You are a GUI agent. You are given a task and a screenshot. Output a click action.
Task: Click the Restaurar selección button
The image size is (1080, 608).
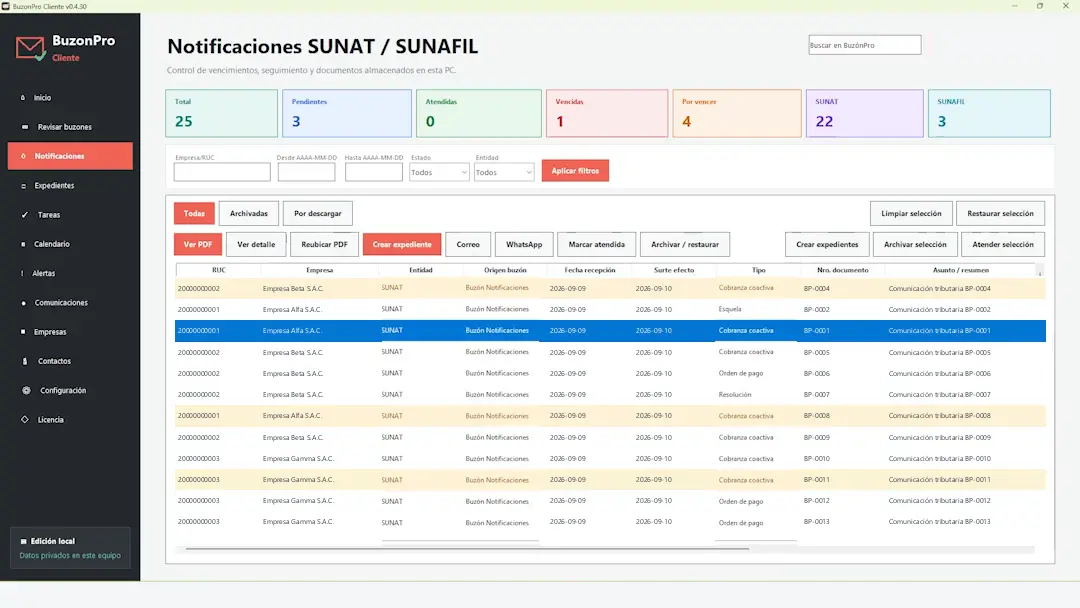[x=1000, y=213]
